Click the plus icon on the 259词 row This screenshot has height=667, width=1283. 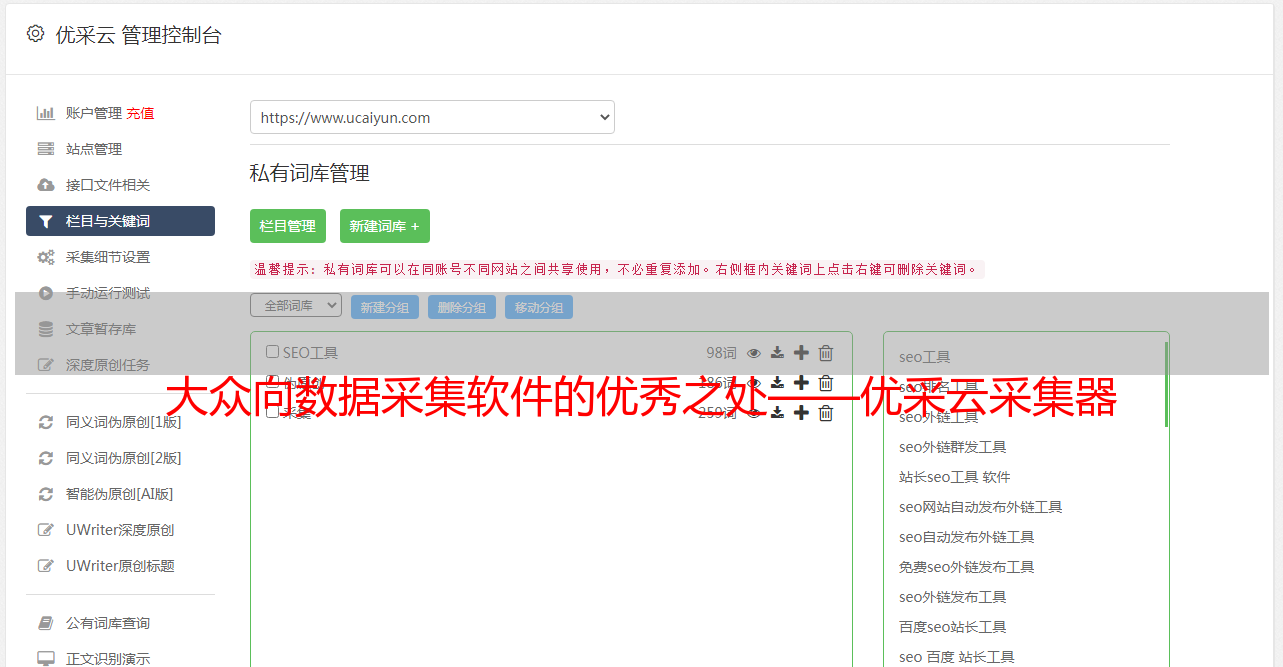[x=801, y=413]
